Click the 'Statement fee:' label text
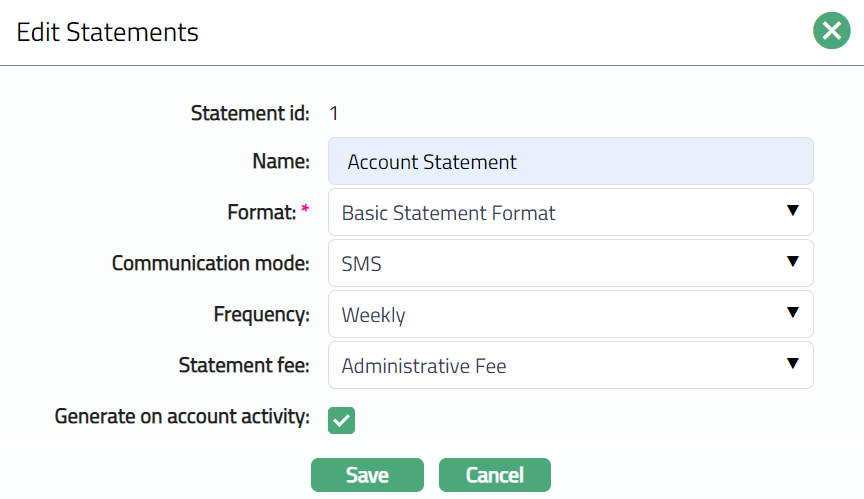 tap(245, 365)
